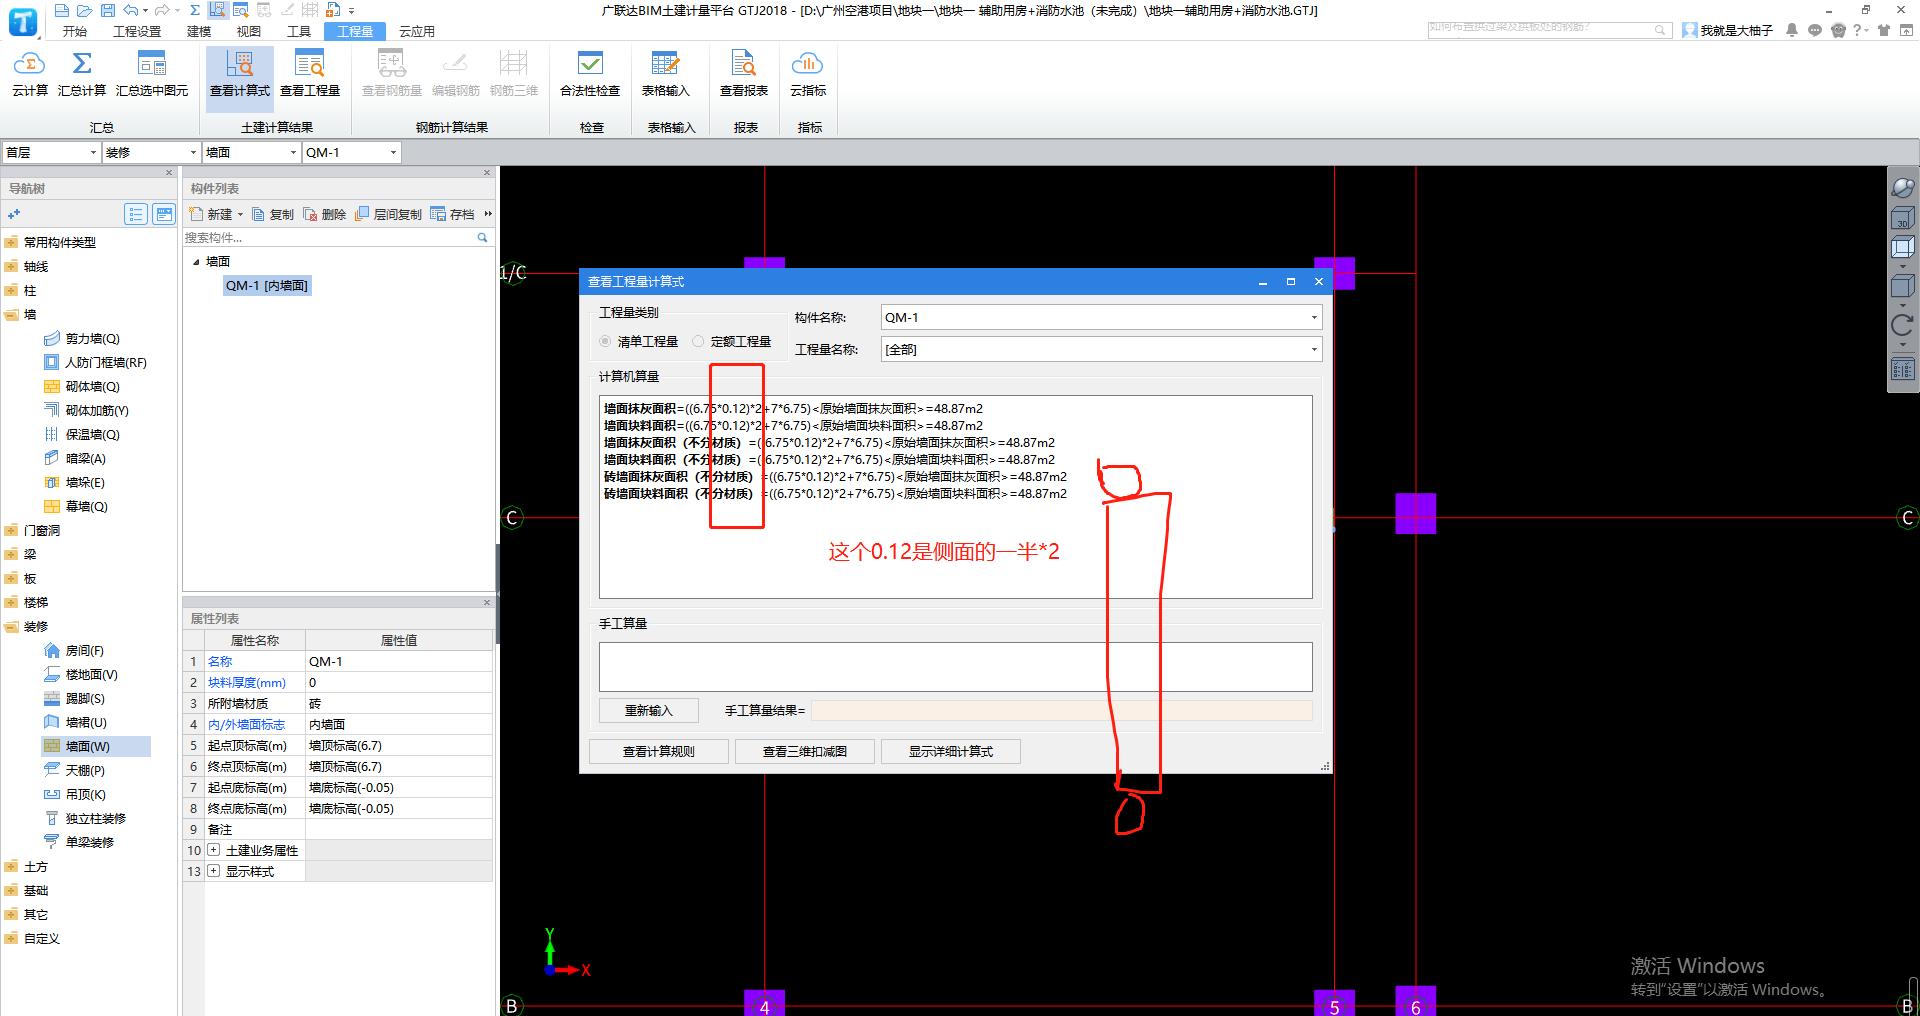Image resolution: width=1920 pixels, height=1016 pixels.
Task: Open the dynamic orbit view tool
Action: [1902, 187]
